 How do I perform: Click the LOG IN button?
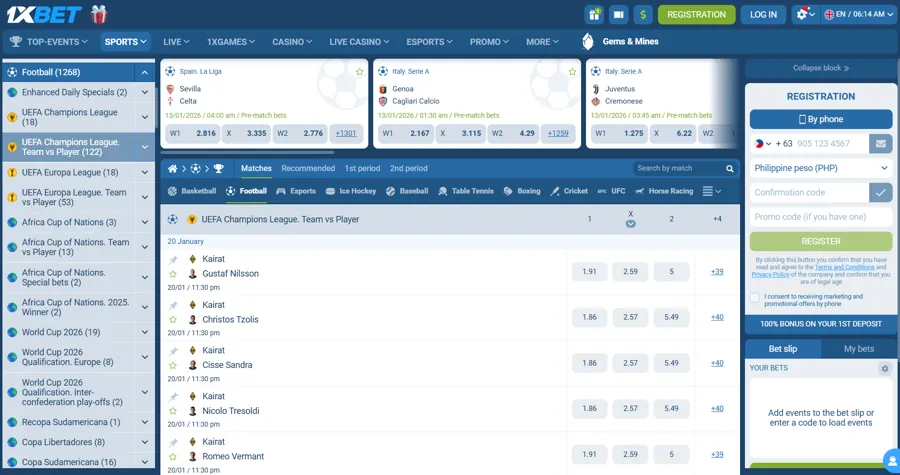click(x=763, y=14)
